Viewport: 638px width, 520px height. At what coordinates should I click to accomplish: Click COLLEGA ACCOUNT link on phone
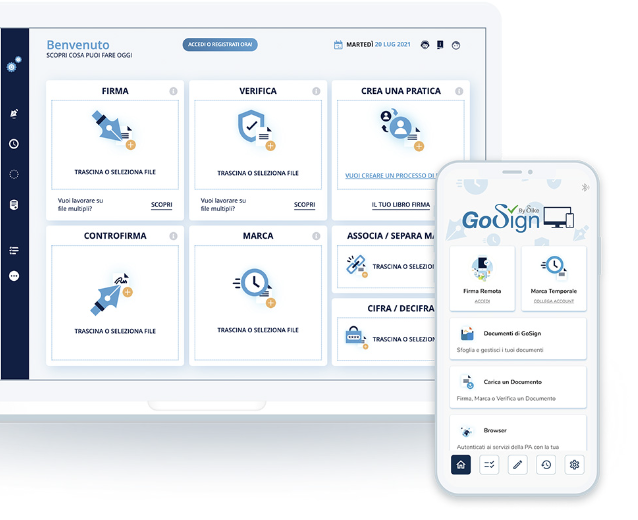(x=554, y=301)
